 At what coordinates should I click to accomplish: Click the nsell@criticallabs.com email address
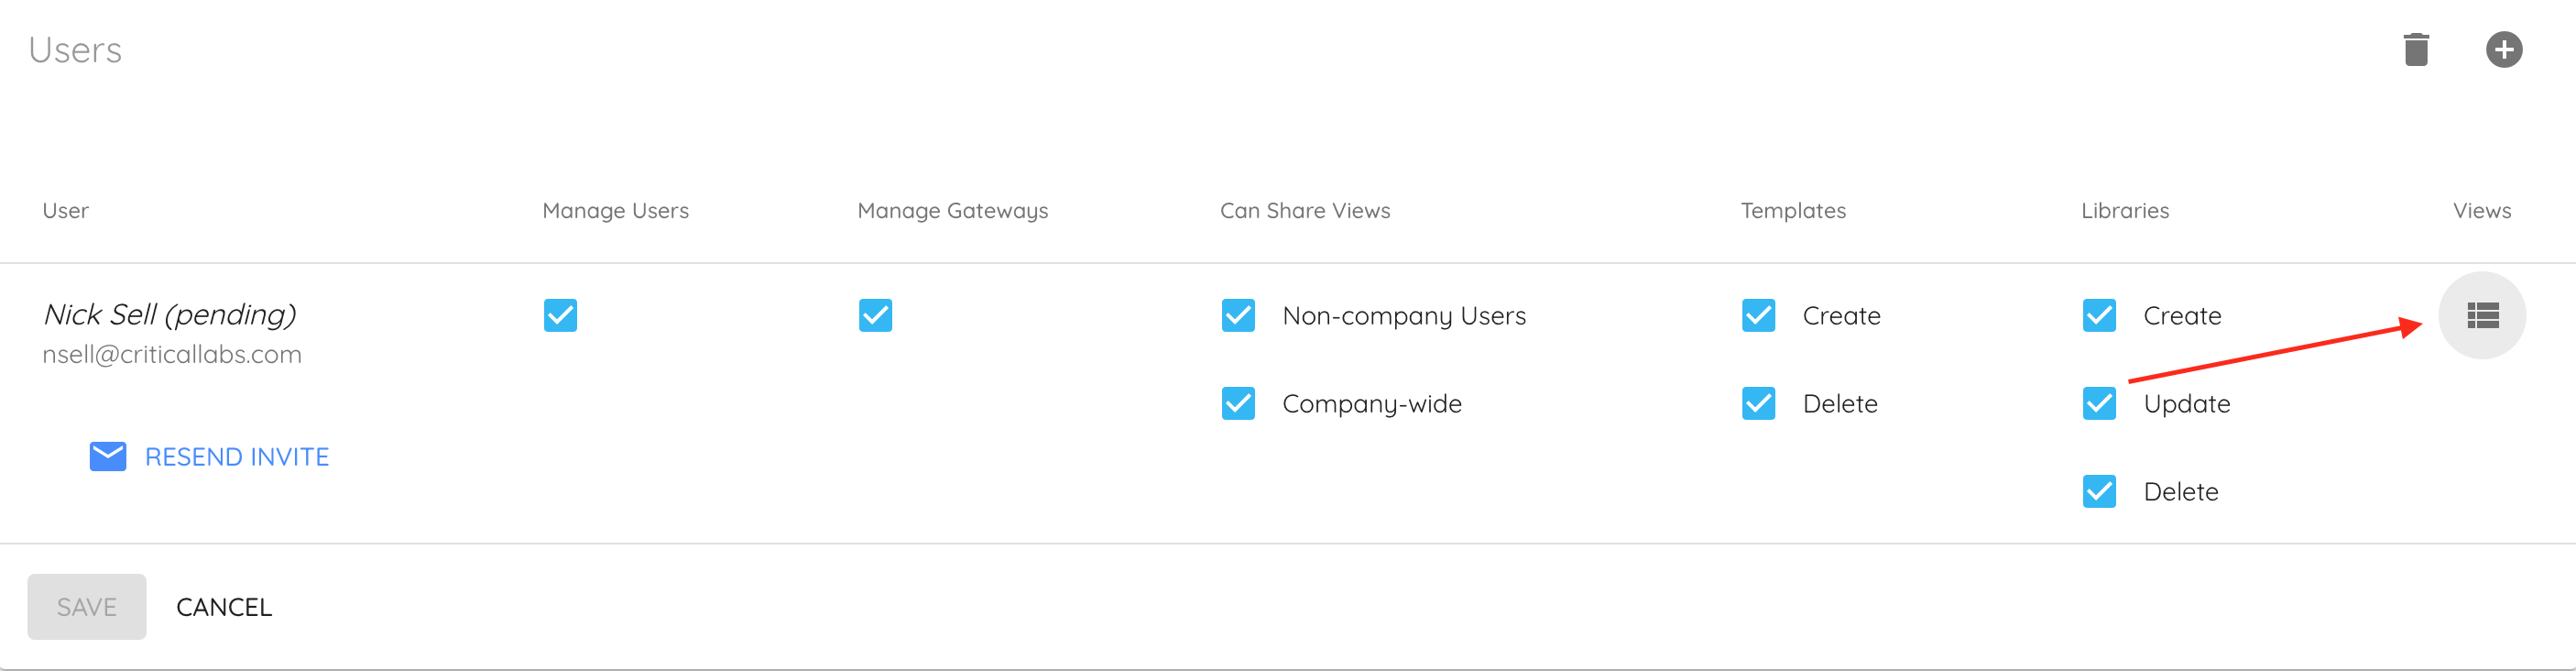coord(172,354)
